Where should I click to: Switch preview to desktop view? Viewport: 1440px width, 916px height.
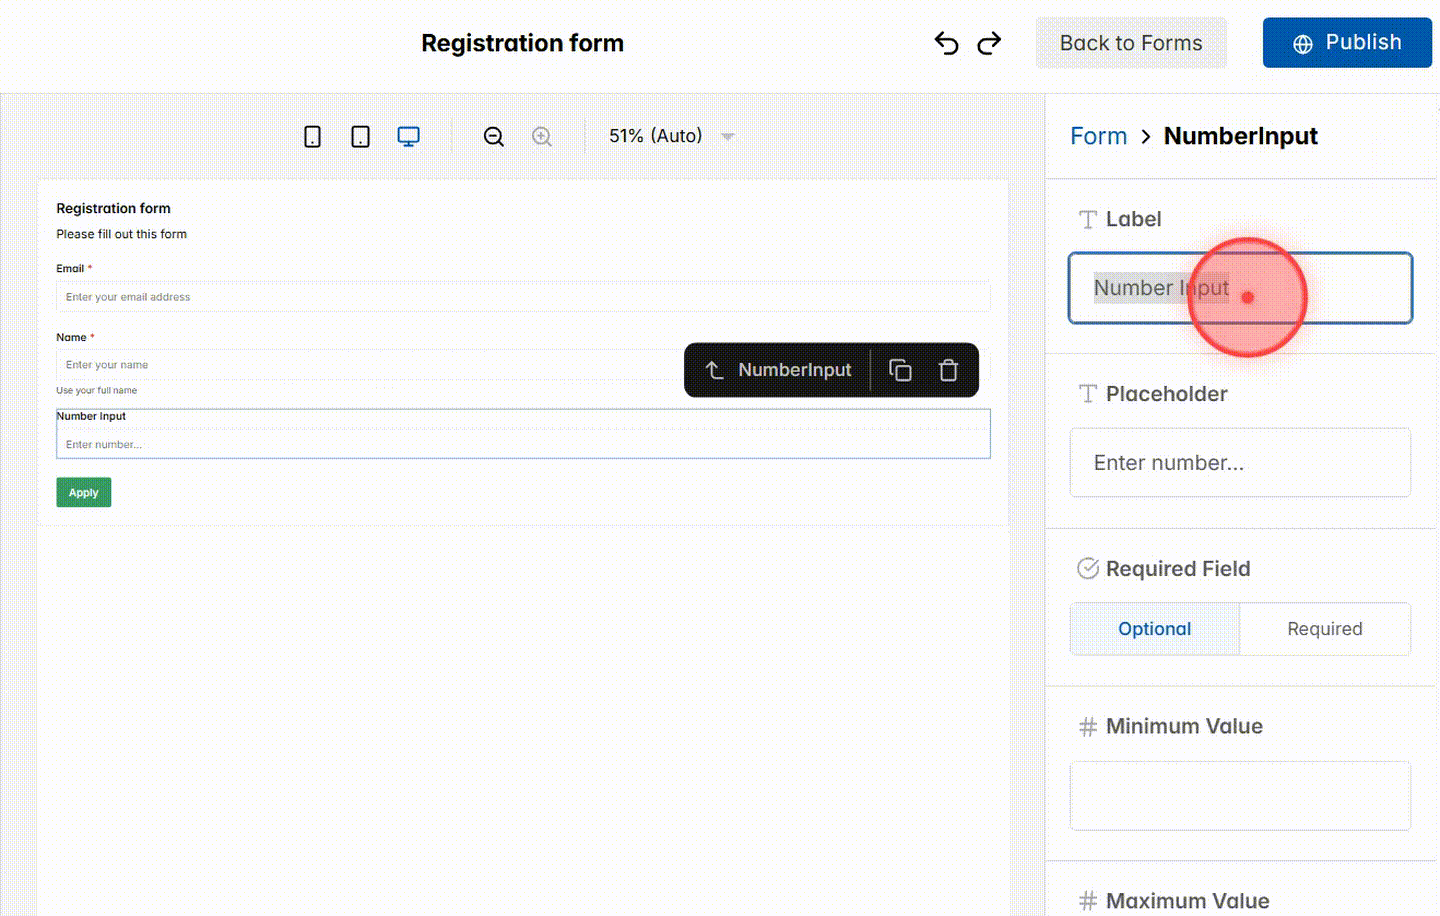click(408, 135)
